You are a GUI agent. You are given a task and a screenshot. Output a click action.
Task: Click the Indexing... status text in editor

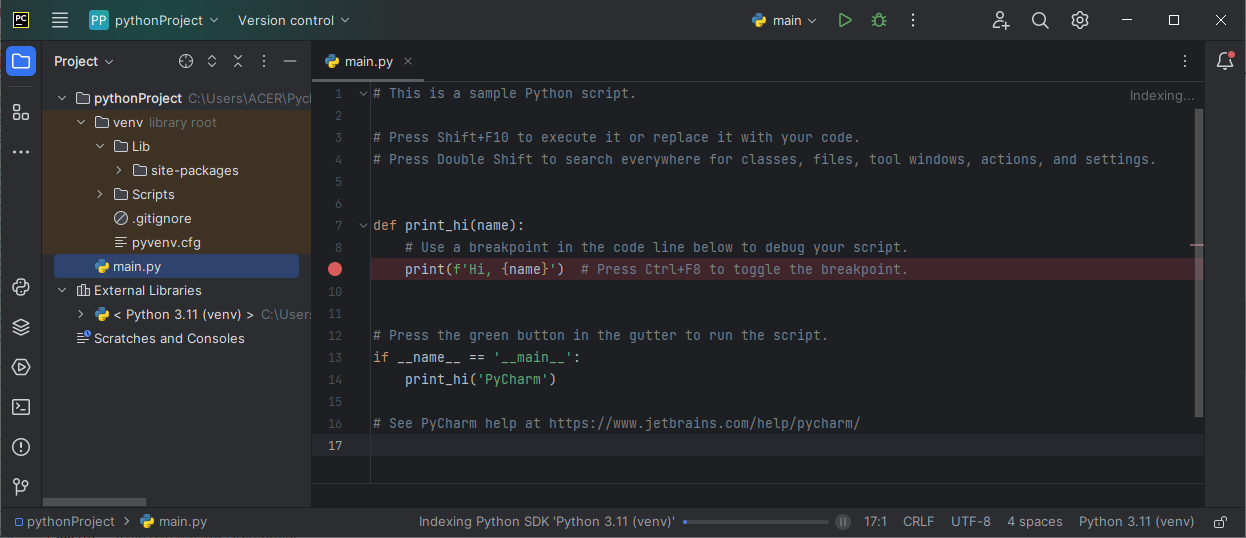(1162, 96)
